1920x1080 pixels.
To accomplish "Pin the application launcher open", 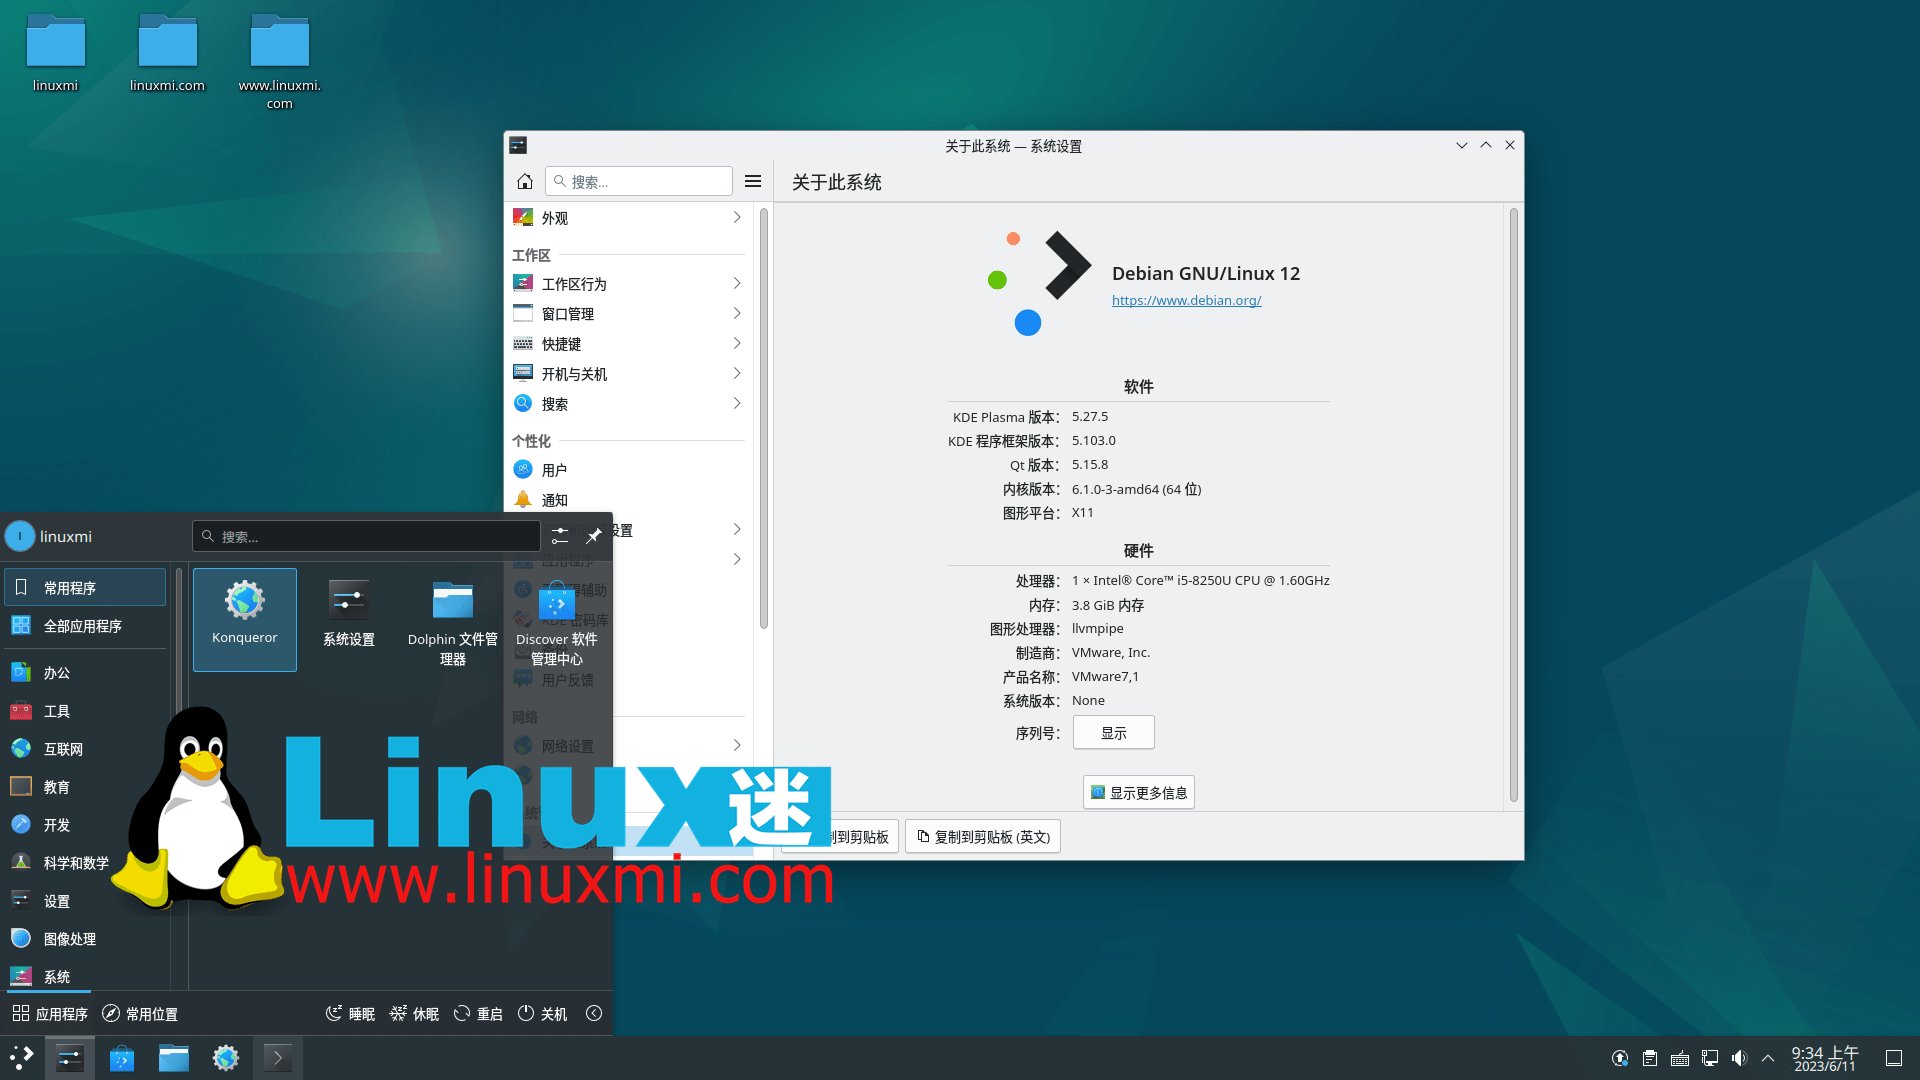I will tap(593, 536).
